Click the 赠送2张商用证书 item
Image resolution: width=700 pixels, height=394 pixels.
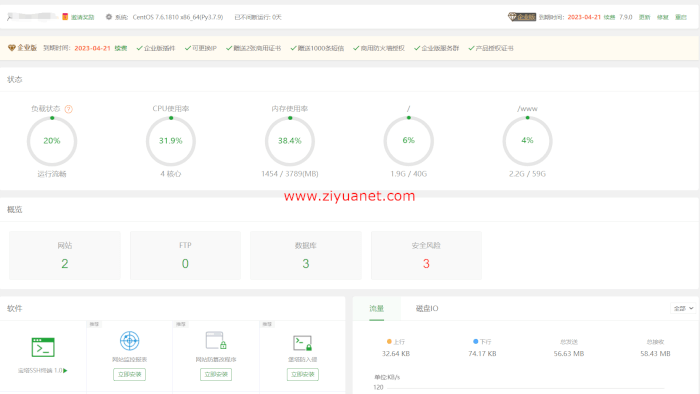254,48
